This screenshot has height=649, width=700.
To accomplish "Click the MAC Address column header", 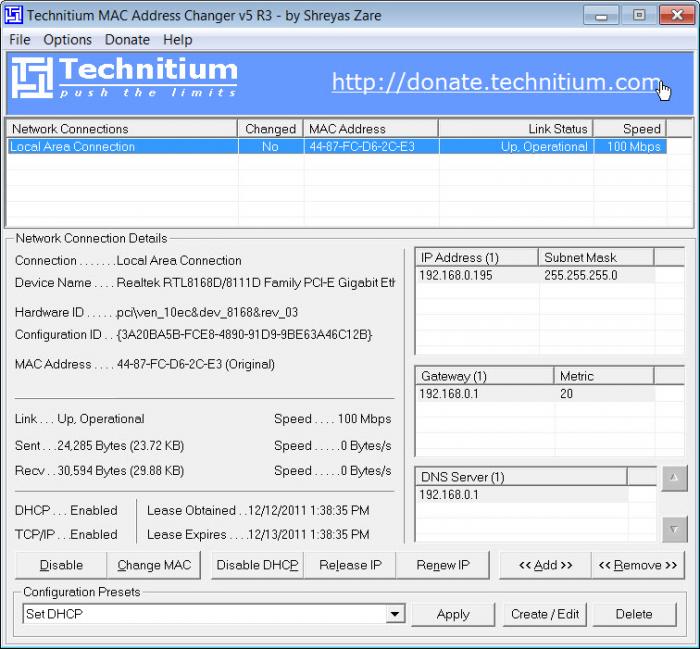I will point(371,129).
